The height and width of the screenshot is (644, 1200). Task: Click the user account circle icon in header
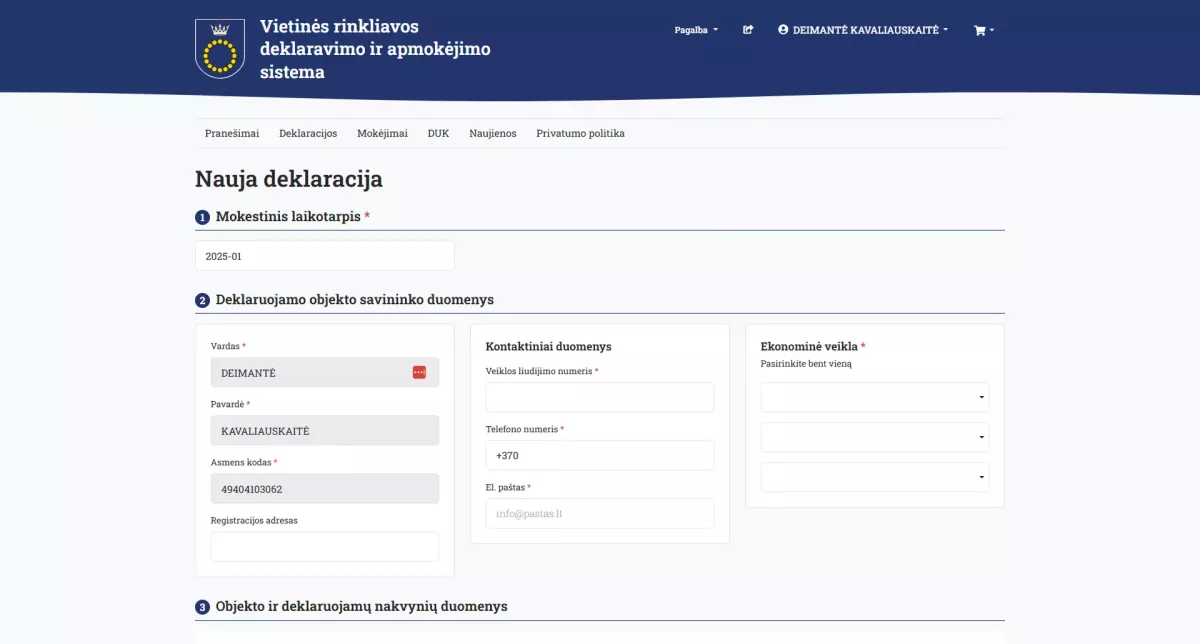click(x=783, y=30)
